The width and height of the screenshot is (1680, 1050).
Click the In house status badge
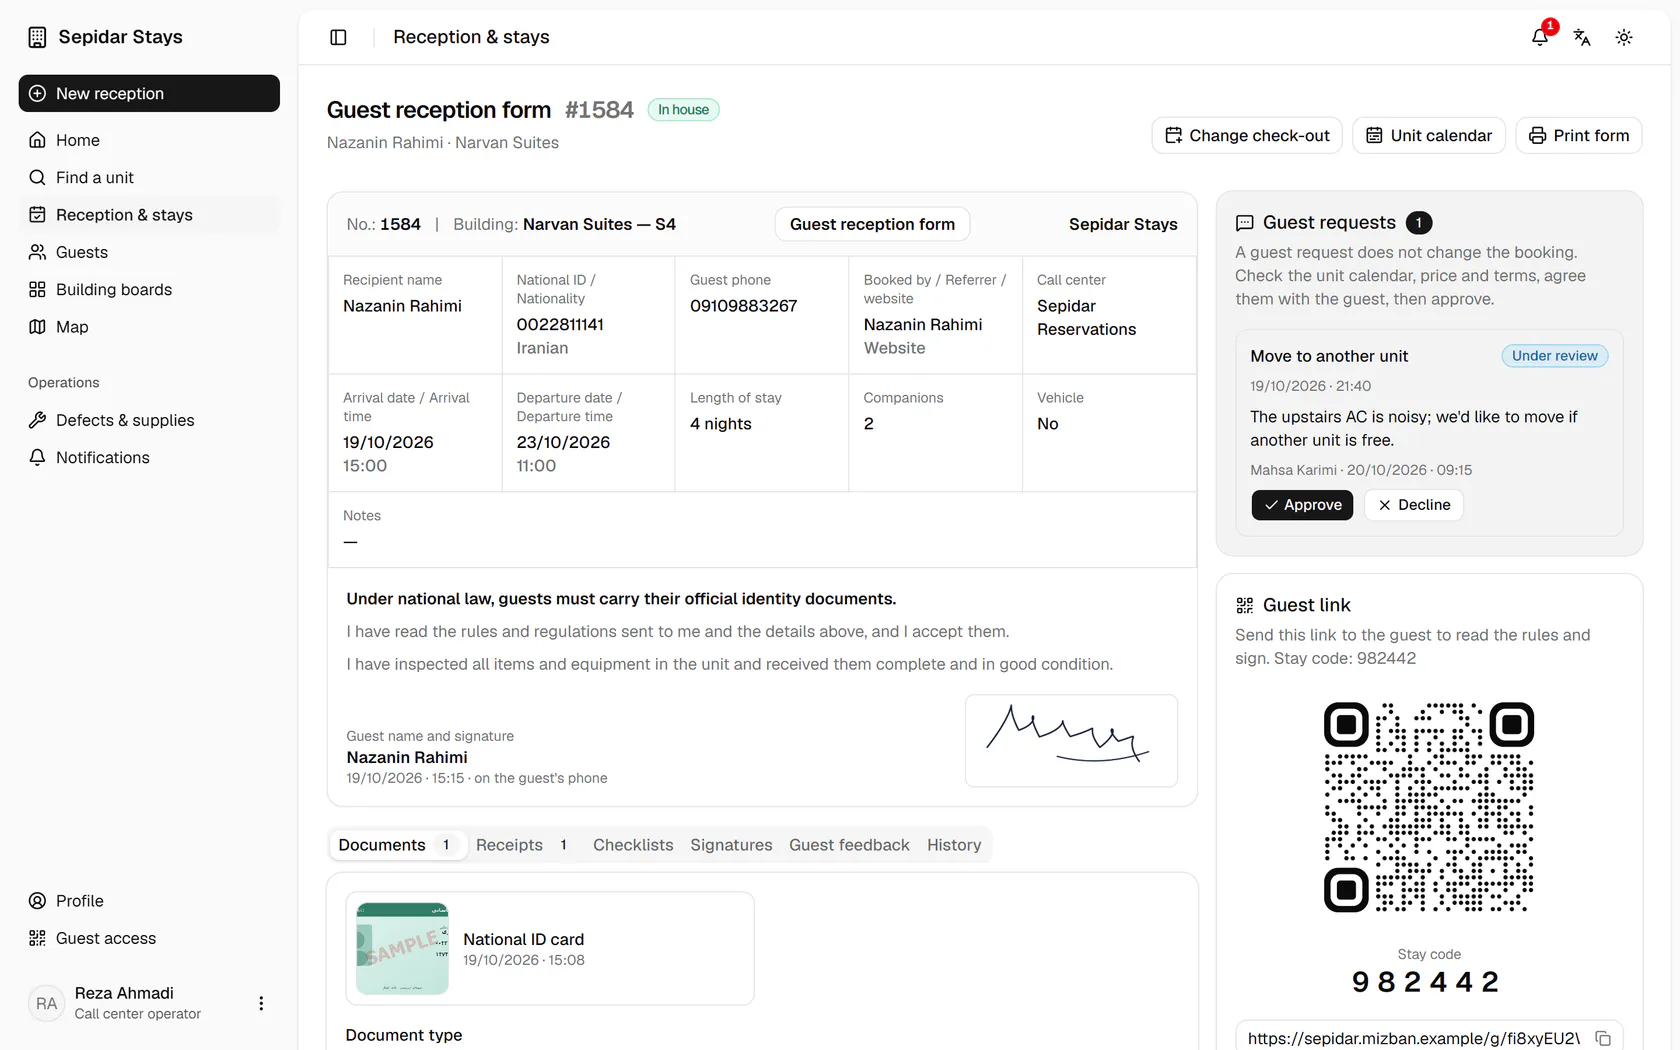683,110
